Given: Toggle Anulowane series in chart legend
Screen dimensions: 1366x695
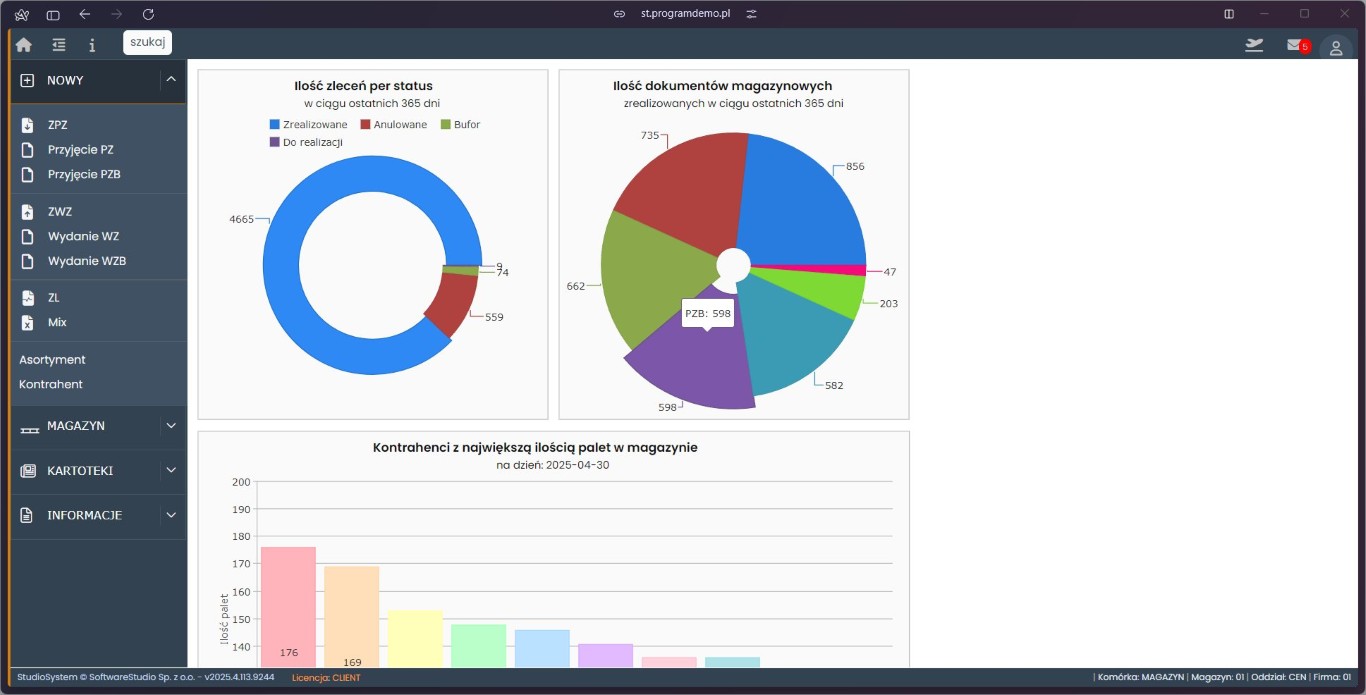Looking at the screenshot, I should click(x=393, y=125).
